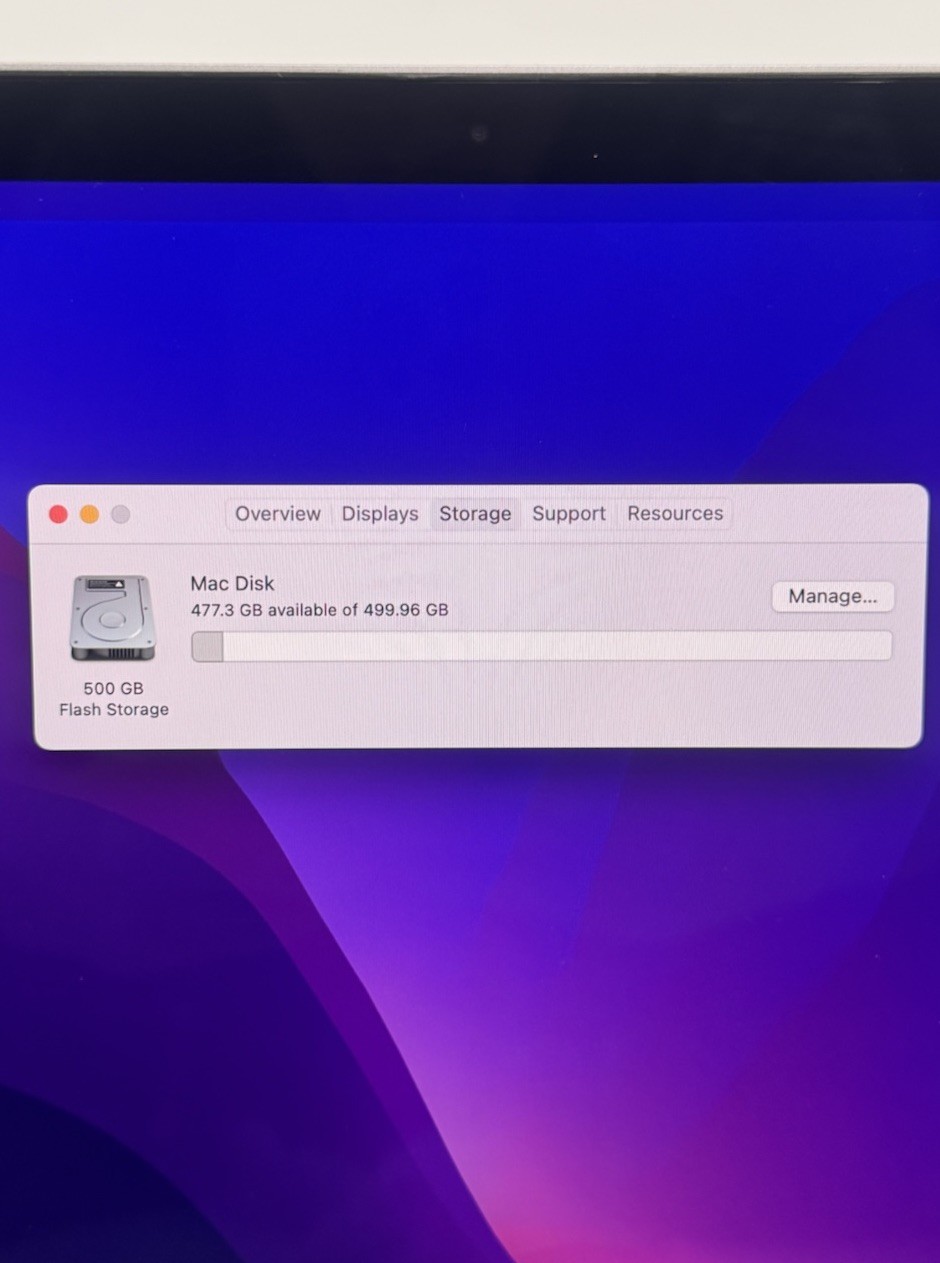Click the Mac Disk name label
940x1263 pixels.
click(232, 583)
